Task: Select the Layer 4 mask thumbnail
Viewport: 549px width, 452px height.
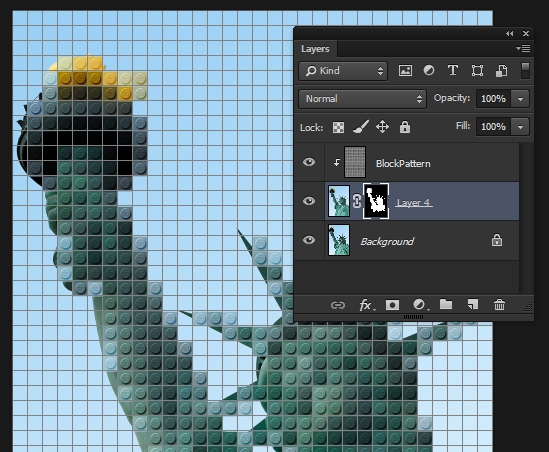Action: tap(376, 201)
